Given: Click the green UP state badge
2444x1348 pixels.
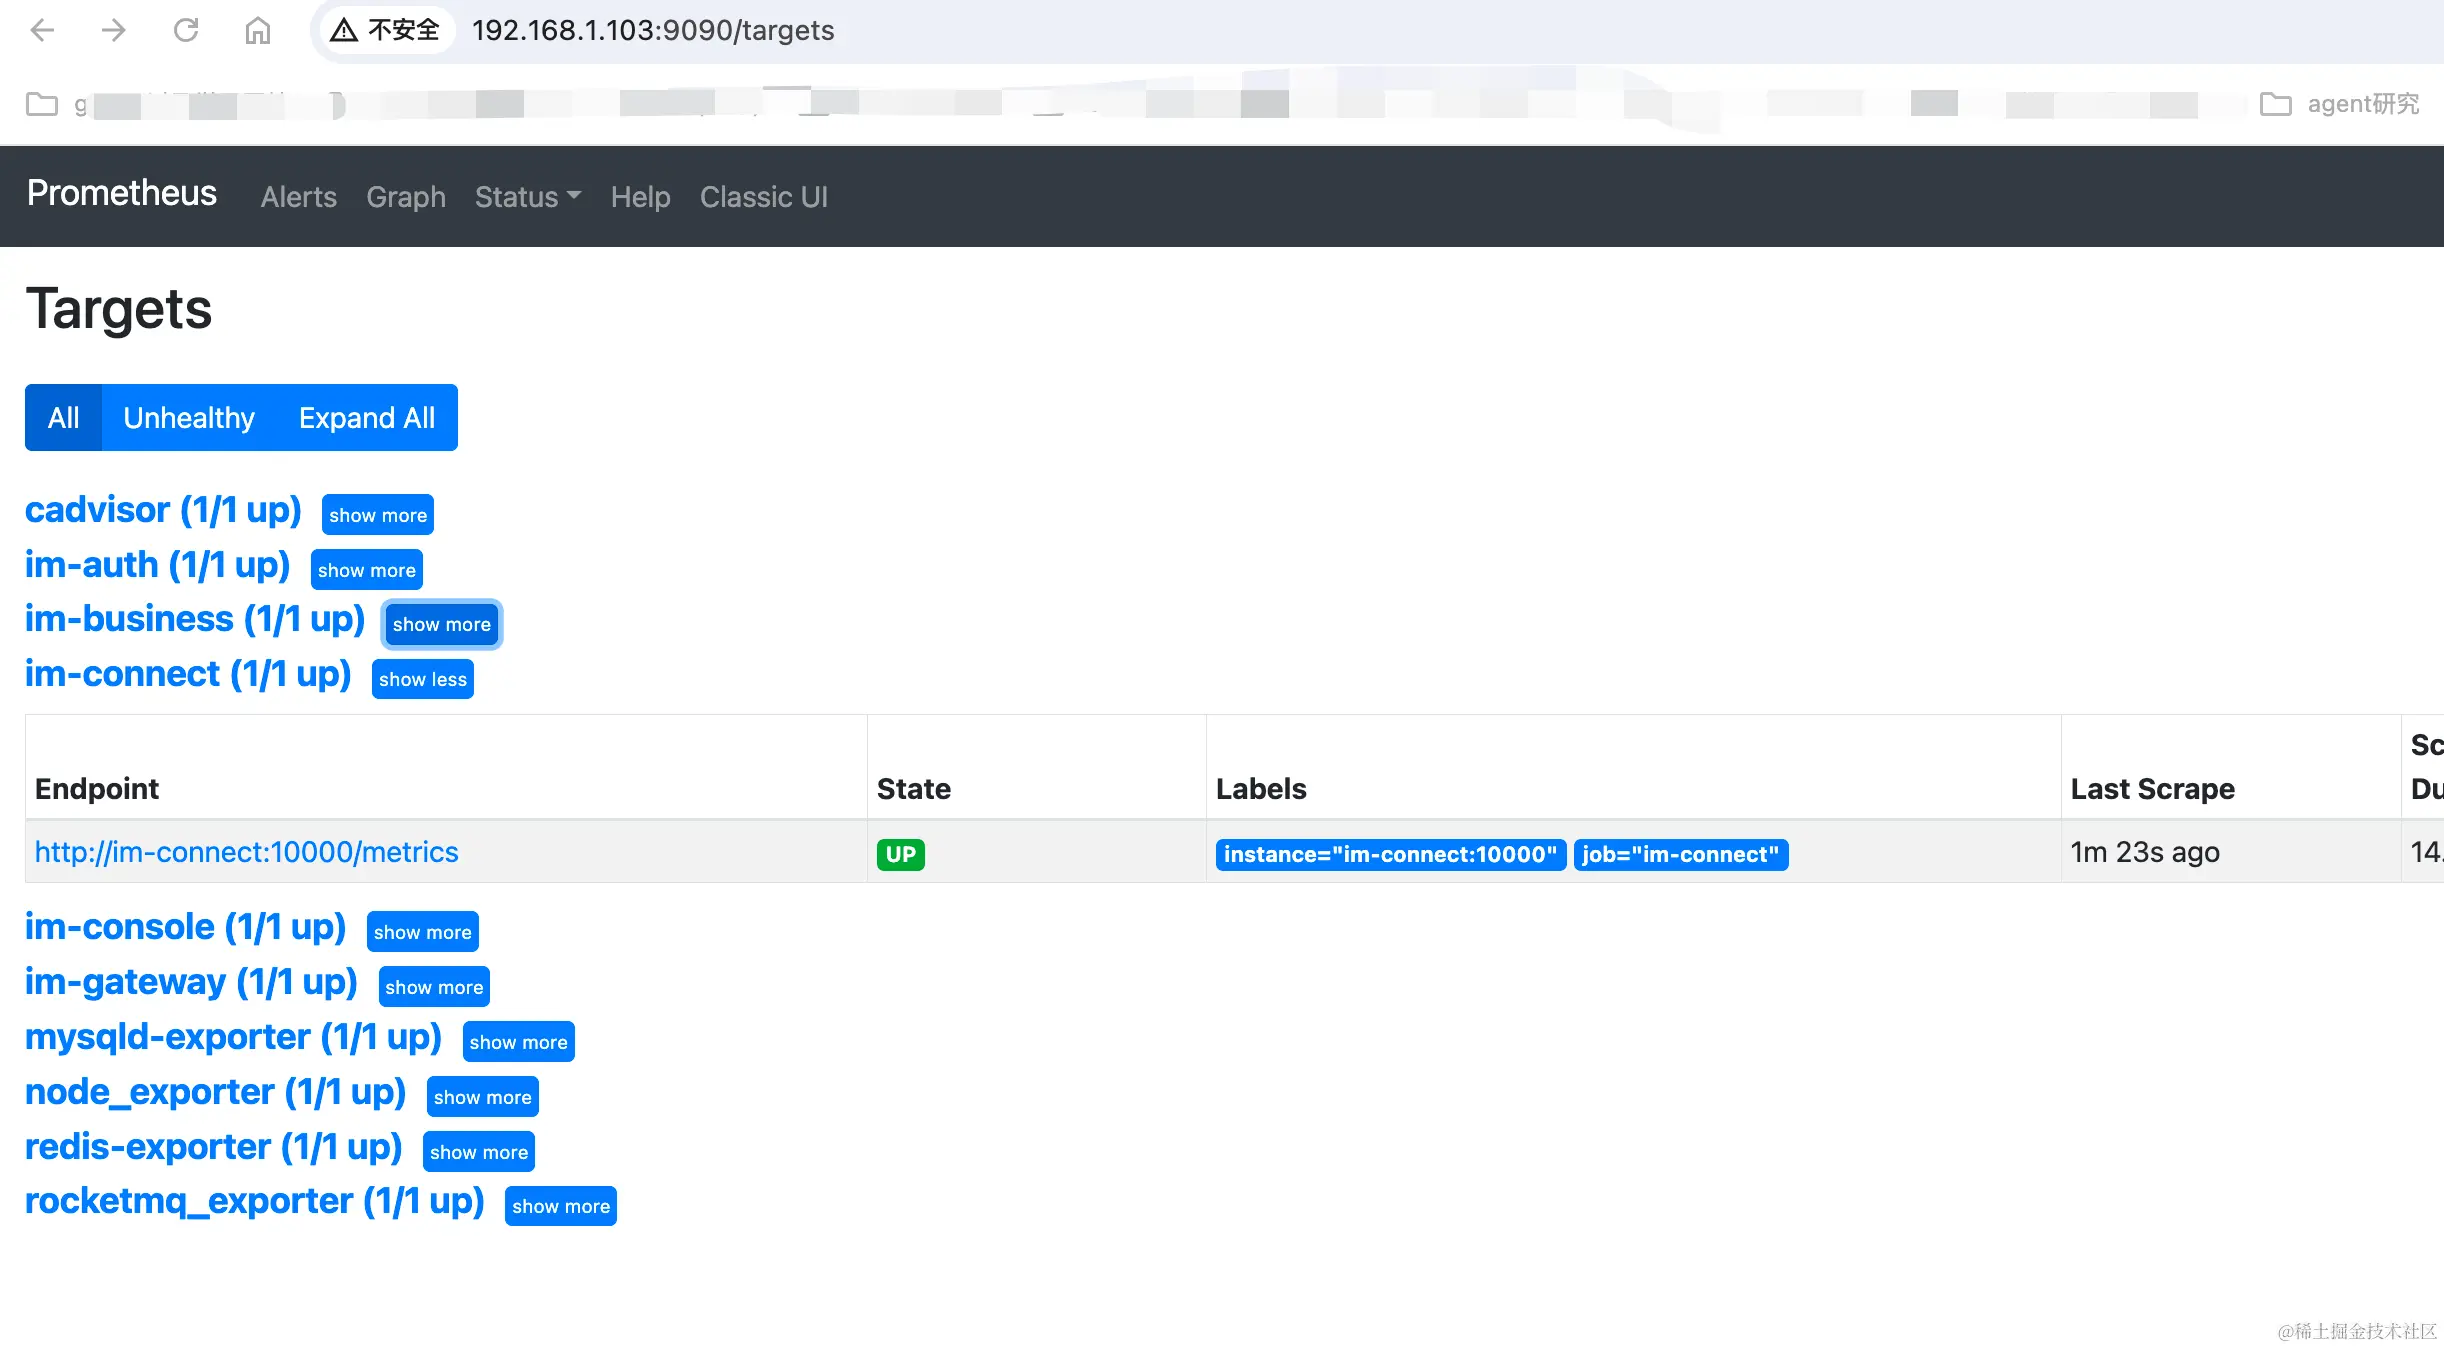Looking at the screenshot, I should (x=900, y=854).
